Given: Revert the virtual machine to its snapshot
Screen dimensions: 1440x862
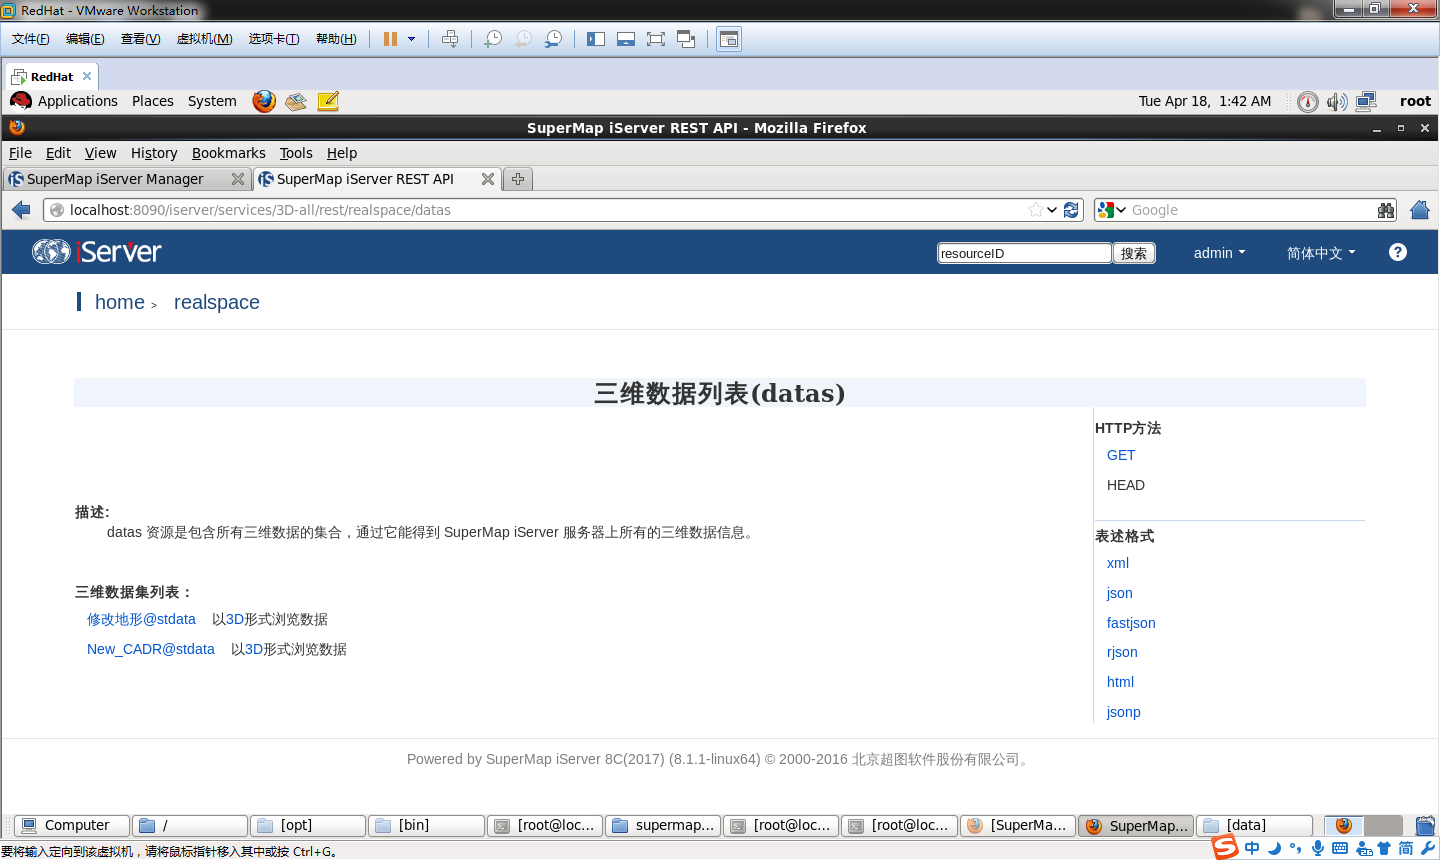Looking at the screenshot, I should tap(523, 39).
